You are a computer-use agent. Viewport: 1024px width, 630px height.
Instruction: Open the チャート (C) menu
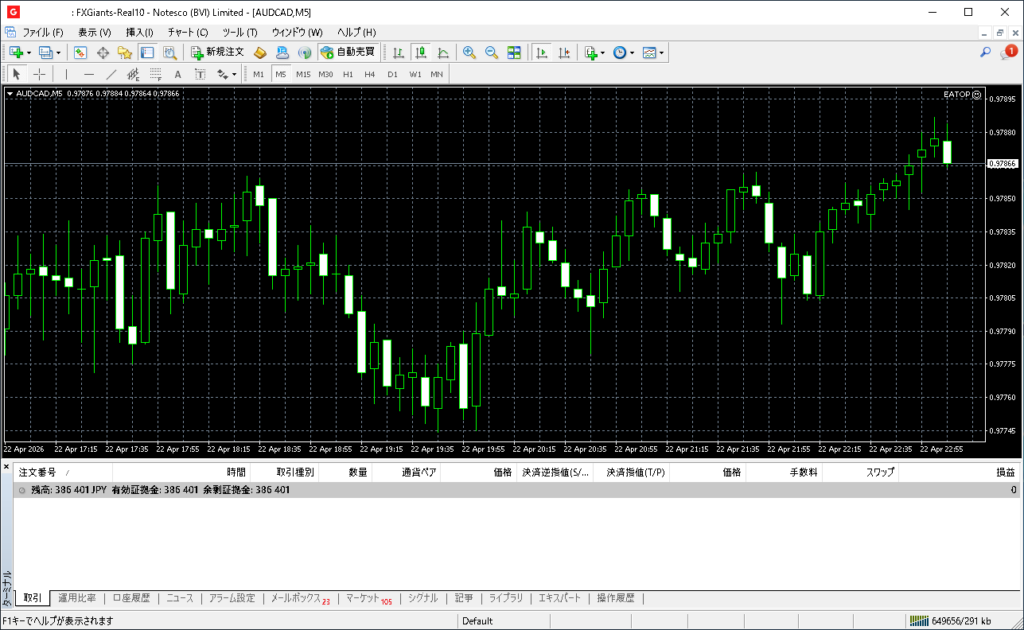[x=187, y=32]
